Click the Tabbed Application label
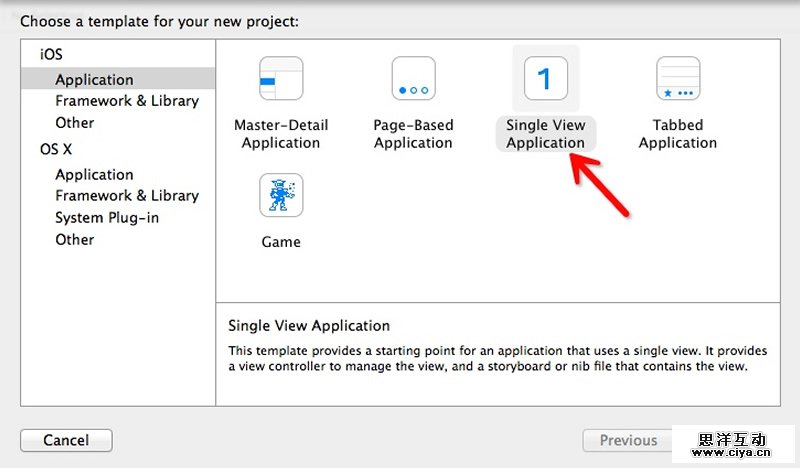This screenshot has height=468, width=800. 678,134
